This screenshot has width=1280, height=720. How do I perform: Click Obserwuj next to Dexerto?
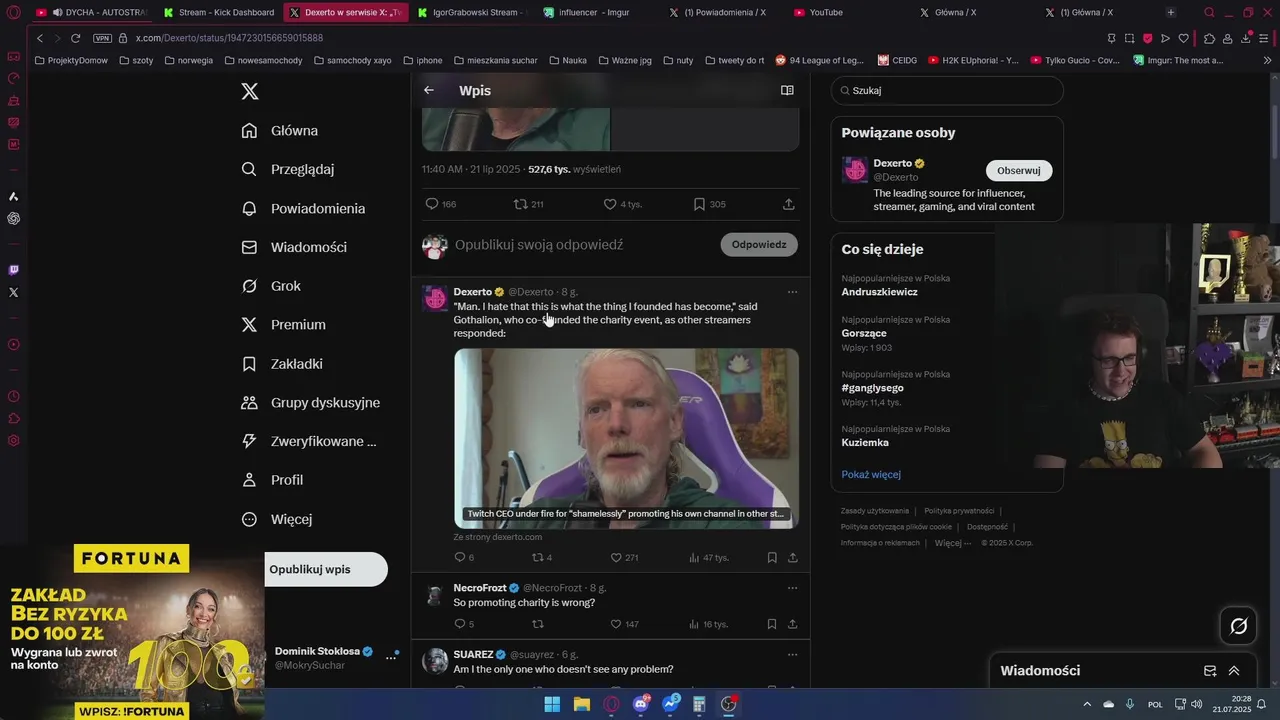[1019, 170]
